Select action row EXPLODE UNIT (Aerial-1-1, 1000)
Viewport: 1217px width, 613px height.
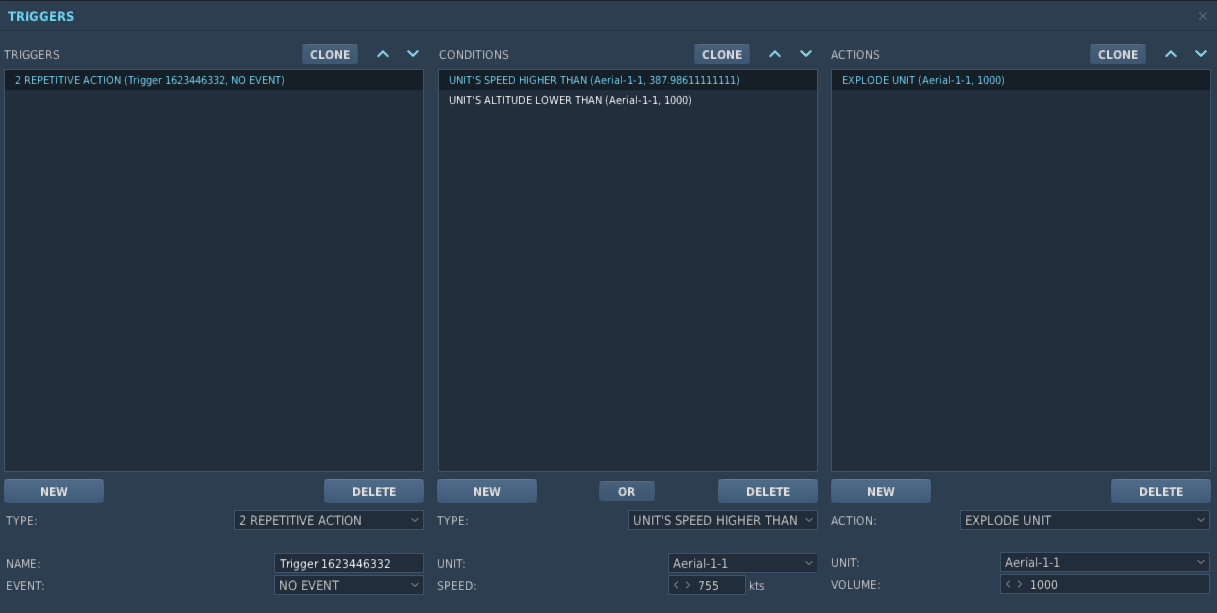[1021, 80]
